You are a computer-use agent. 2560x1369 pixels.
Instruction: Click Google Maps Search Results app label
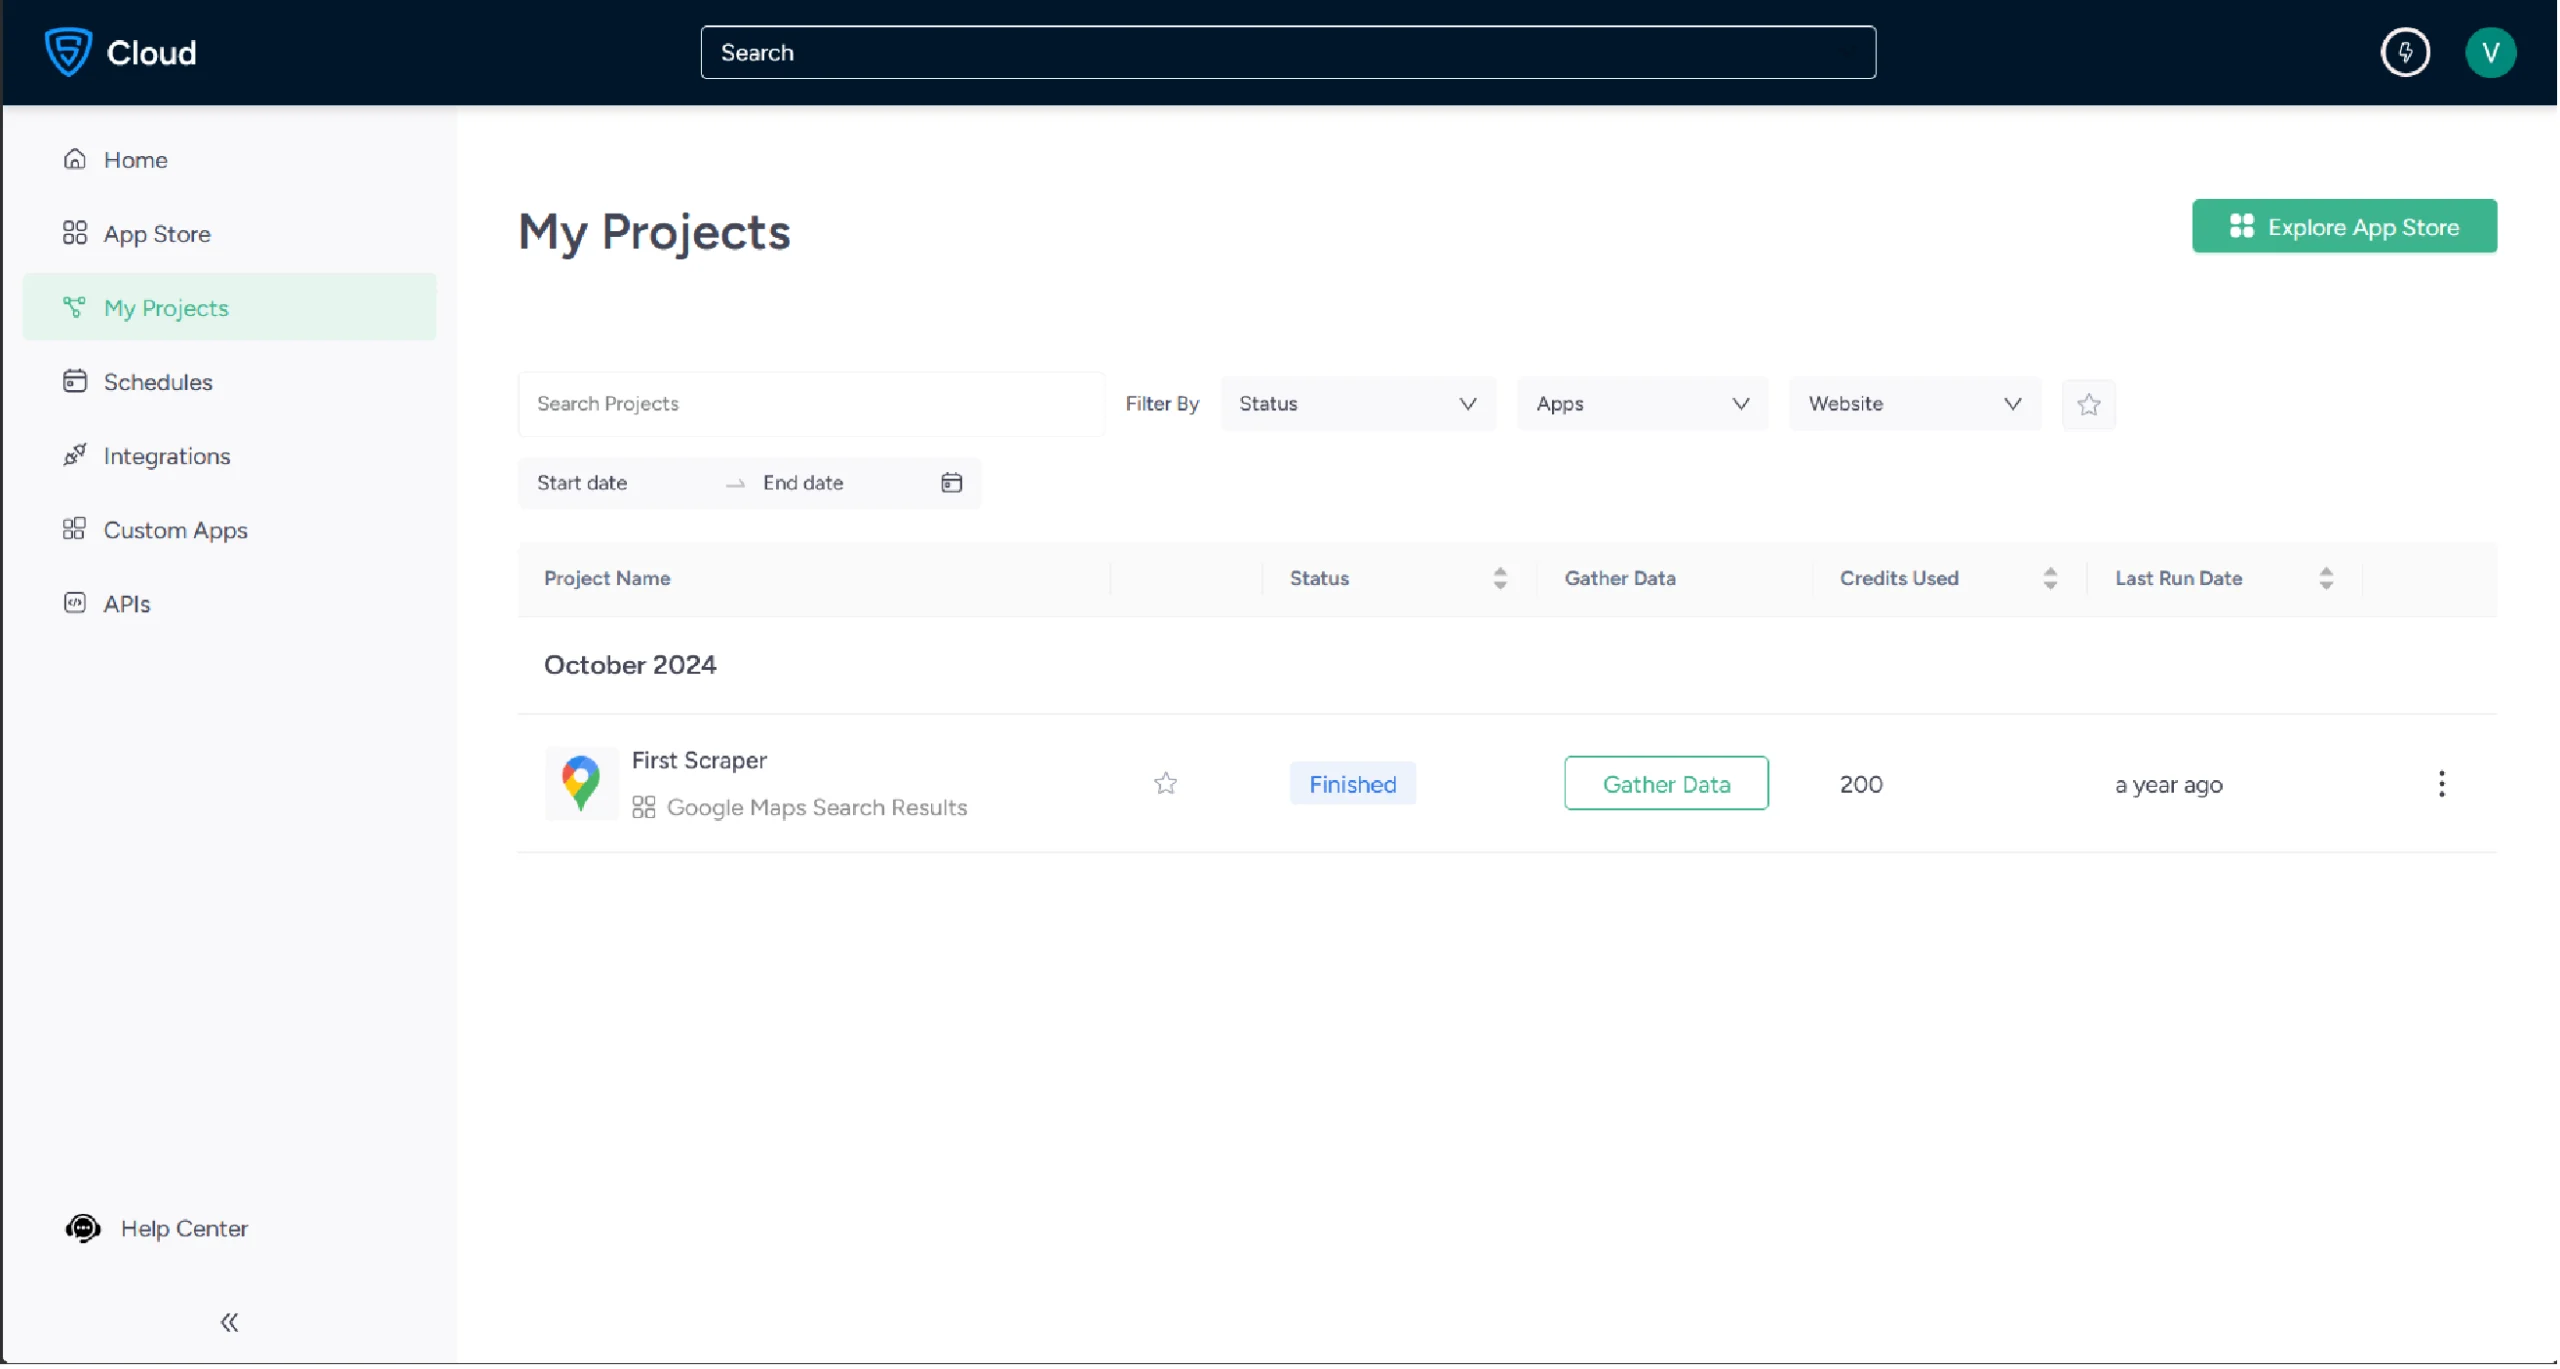click(x=817, y=807)
